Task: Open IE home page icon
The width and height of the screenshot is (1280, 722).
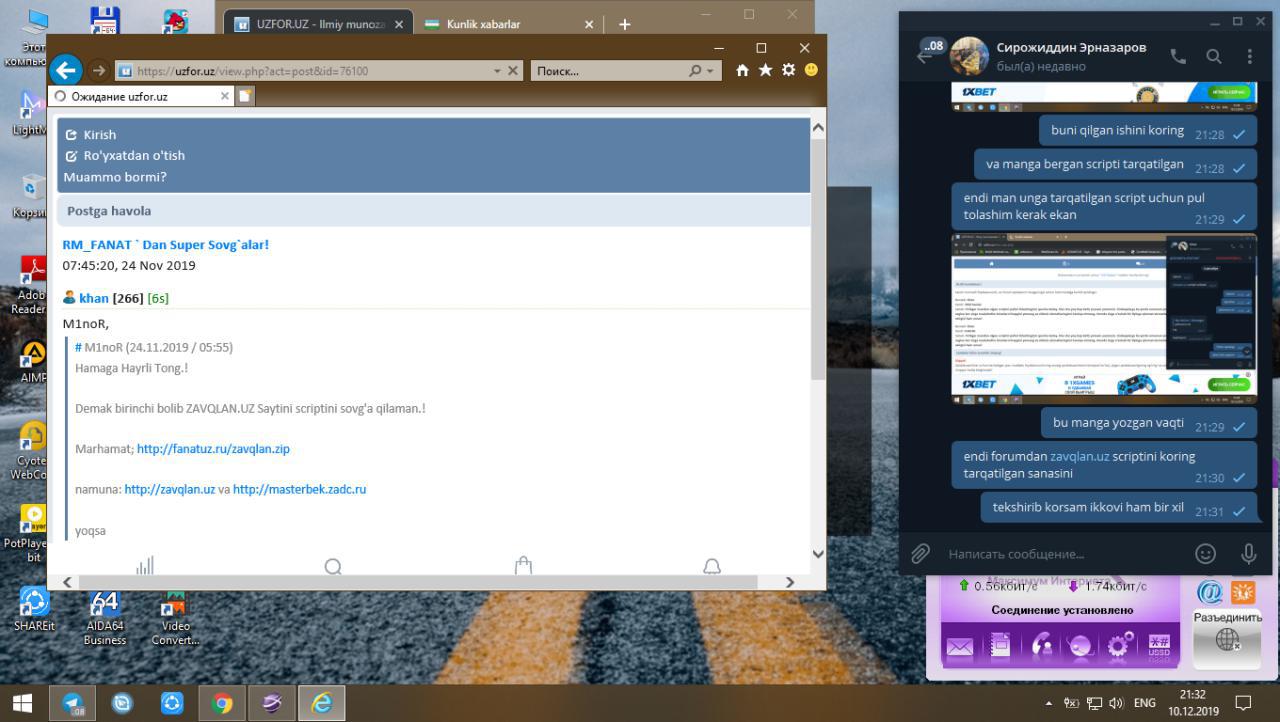Action: pos(742,70)
